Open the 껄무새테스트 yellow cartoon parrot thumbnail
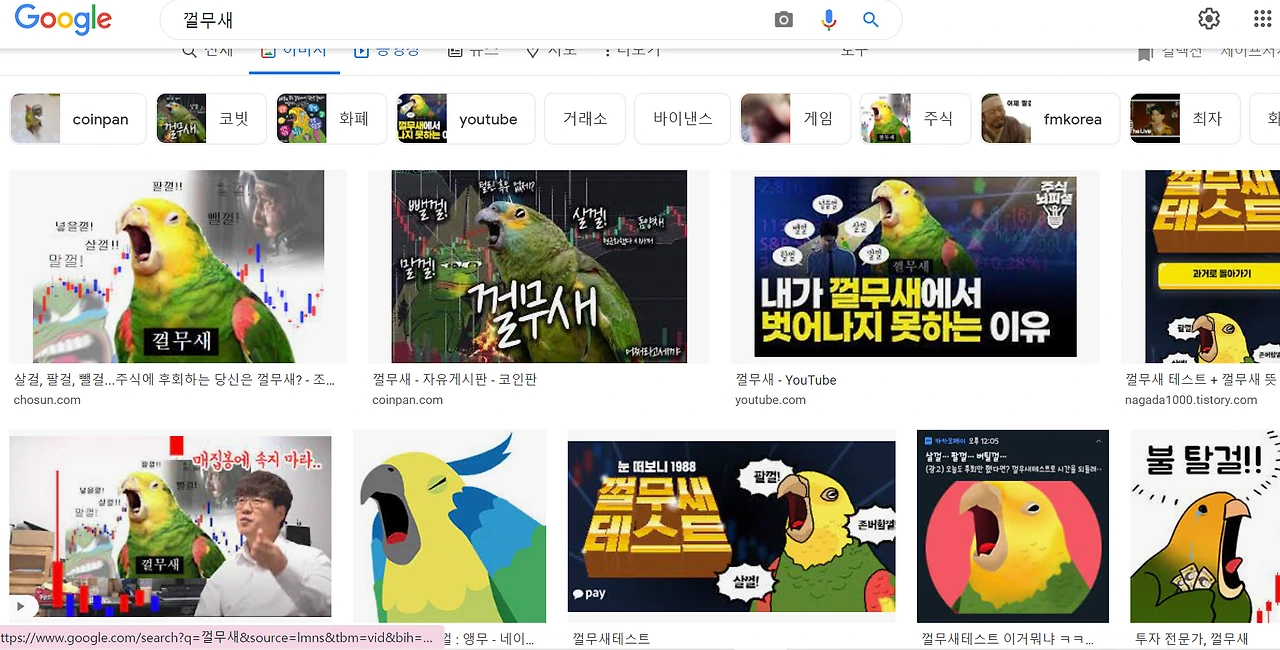This screenshot has height=650, width=1280. (731, 527)
